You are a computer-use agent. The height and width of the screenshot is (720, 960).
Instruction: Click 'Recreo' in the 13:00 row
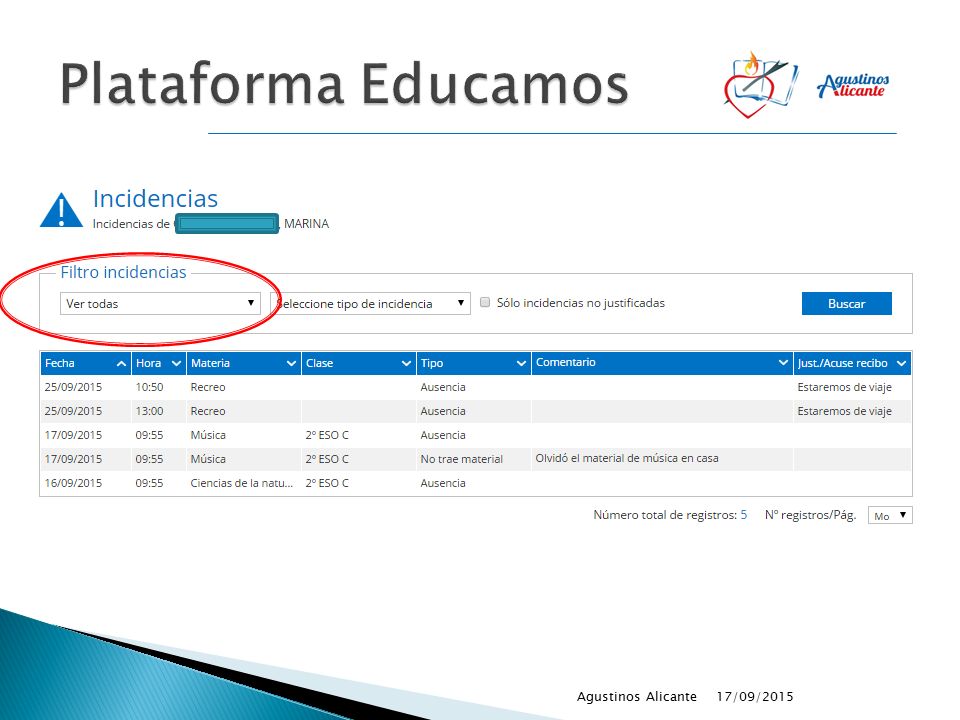(x=208, y=411)
